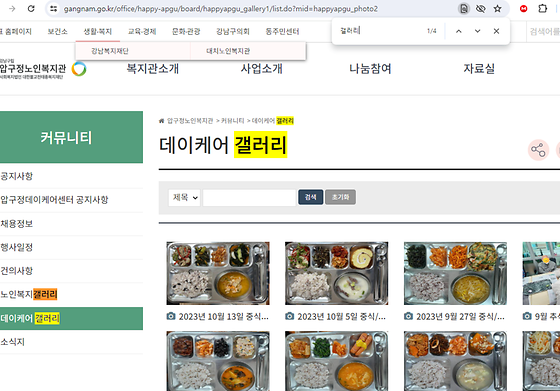Click camera icon beside 2023년 9월 27일
560x391 pixels.
[x=408, y=316]
